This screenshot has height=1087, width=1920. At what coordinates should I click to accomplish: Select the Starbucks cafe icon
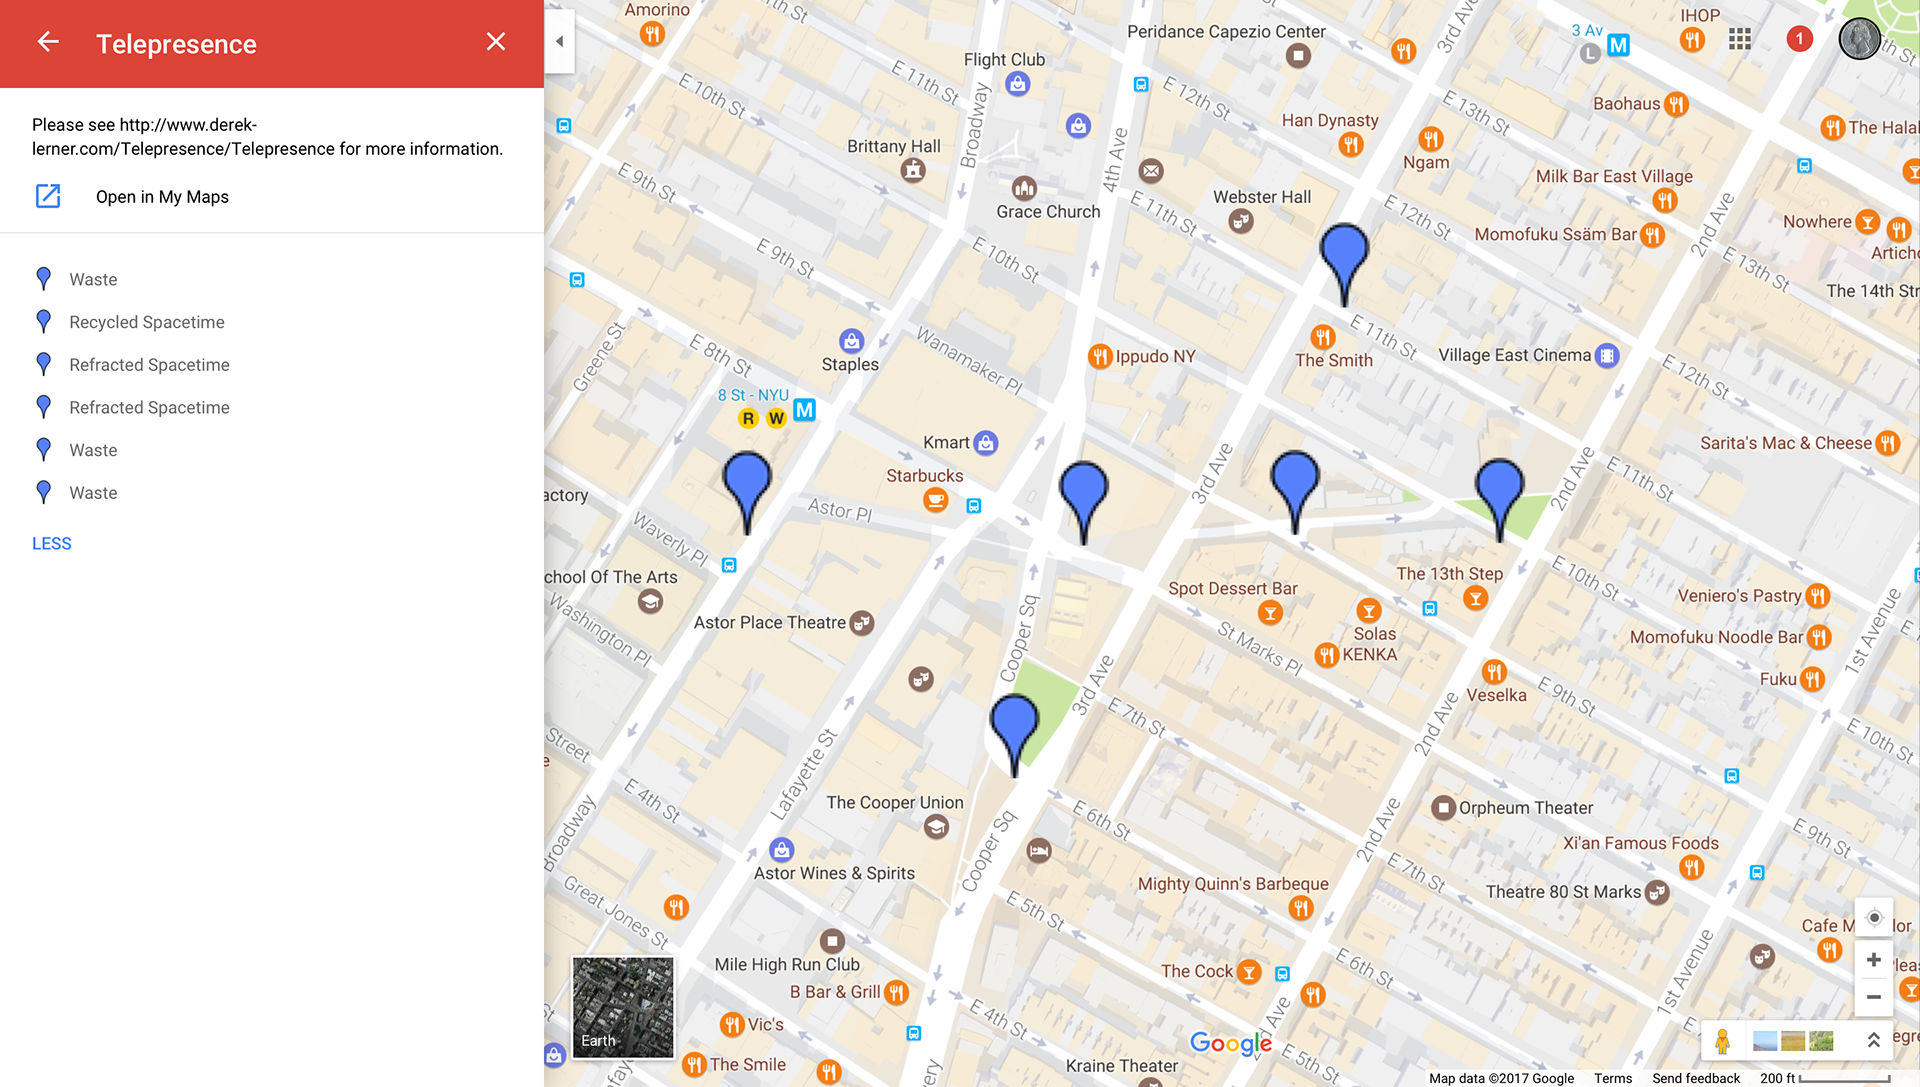[x=936, y=499]
